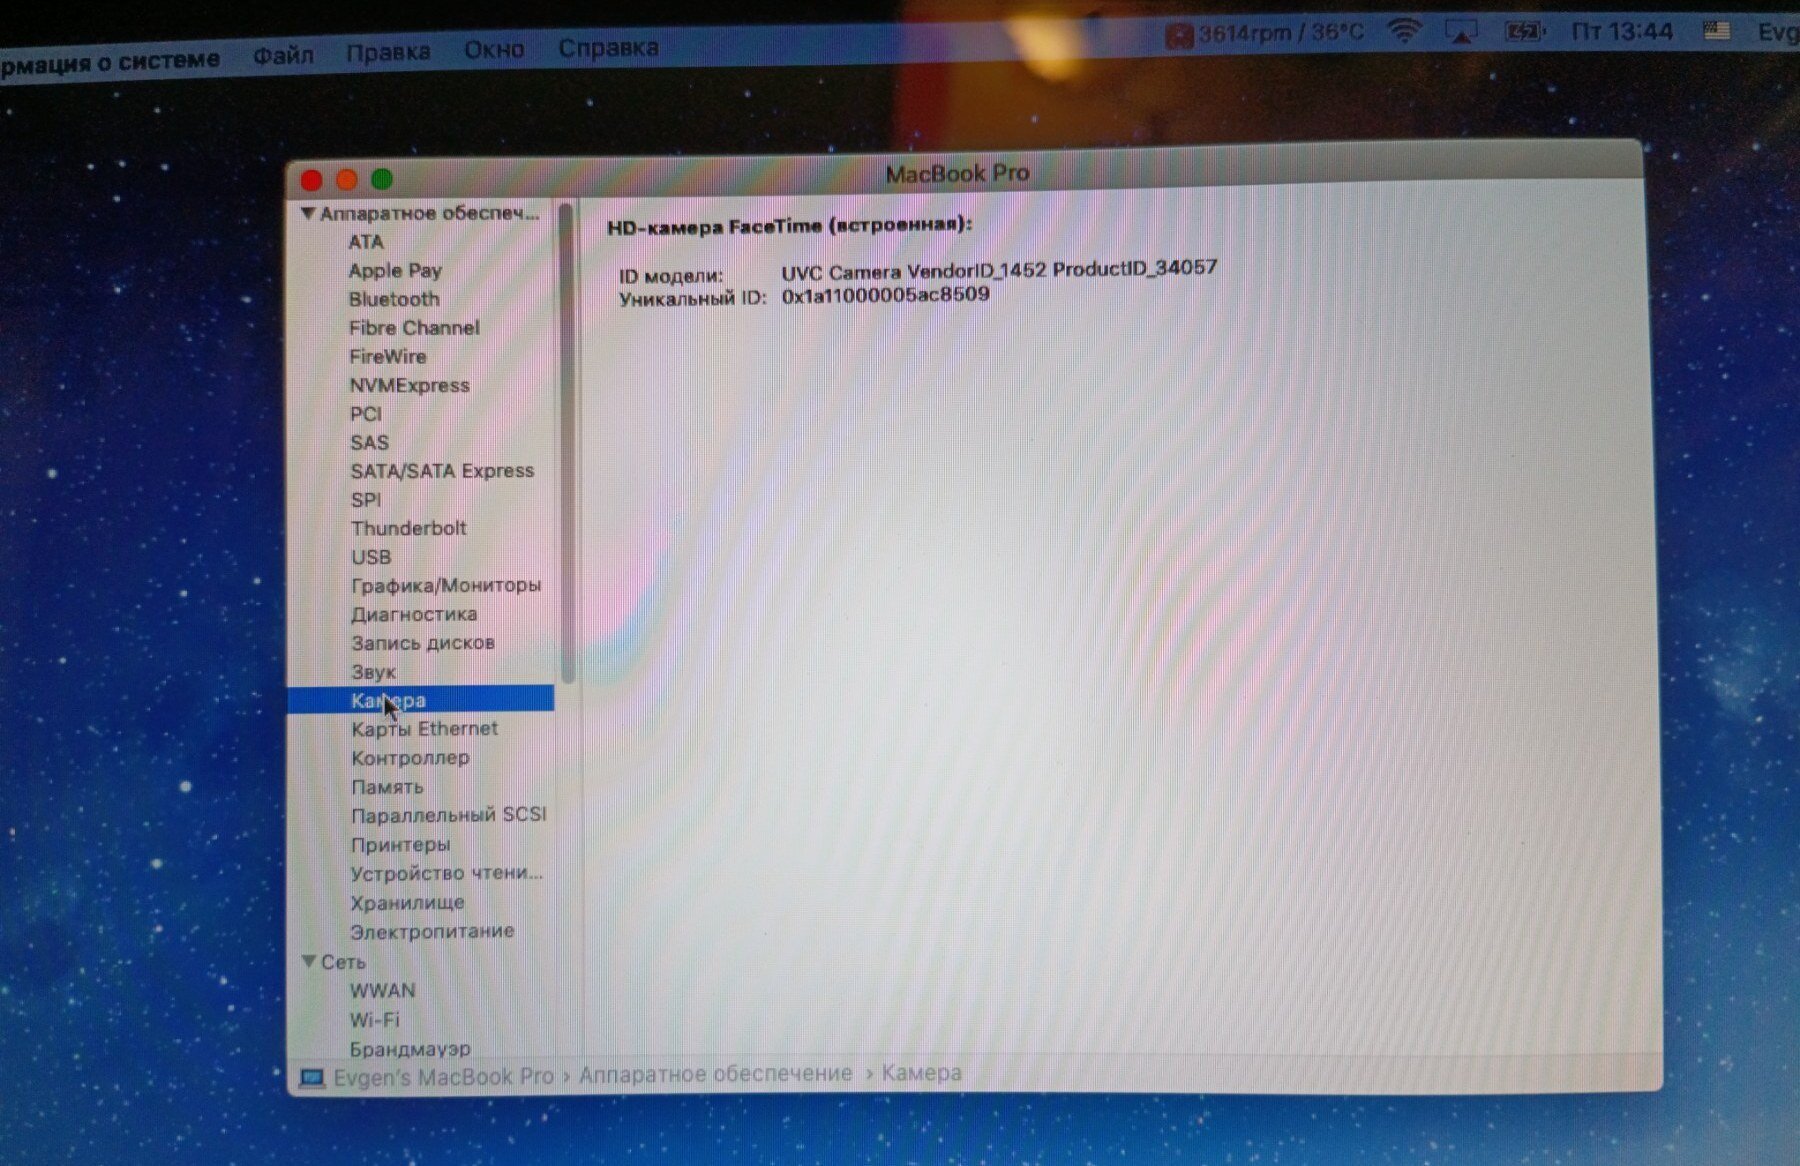
Task: Select WWAN under Сеть
Action: 382,990
